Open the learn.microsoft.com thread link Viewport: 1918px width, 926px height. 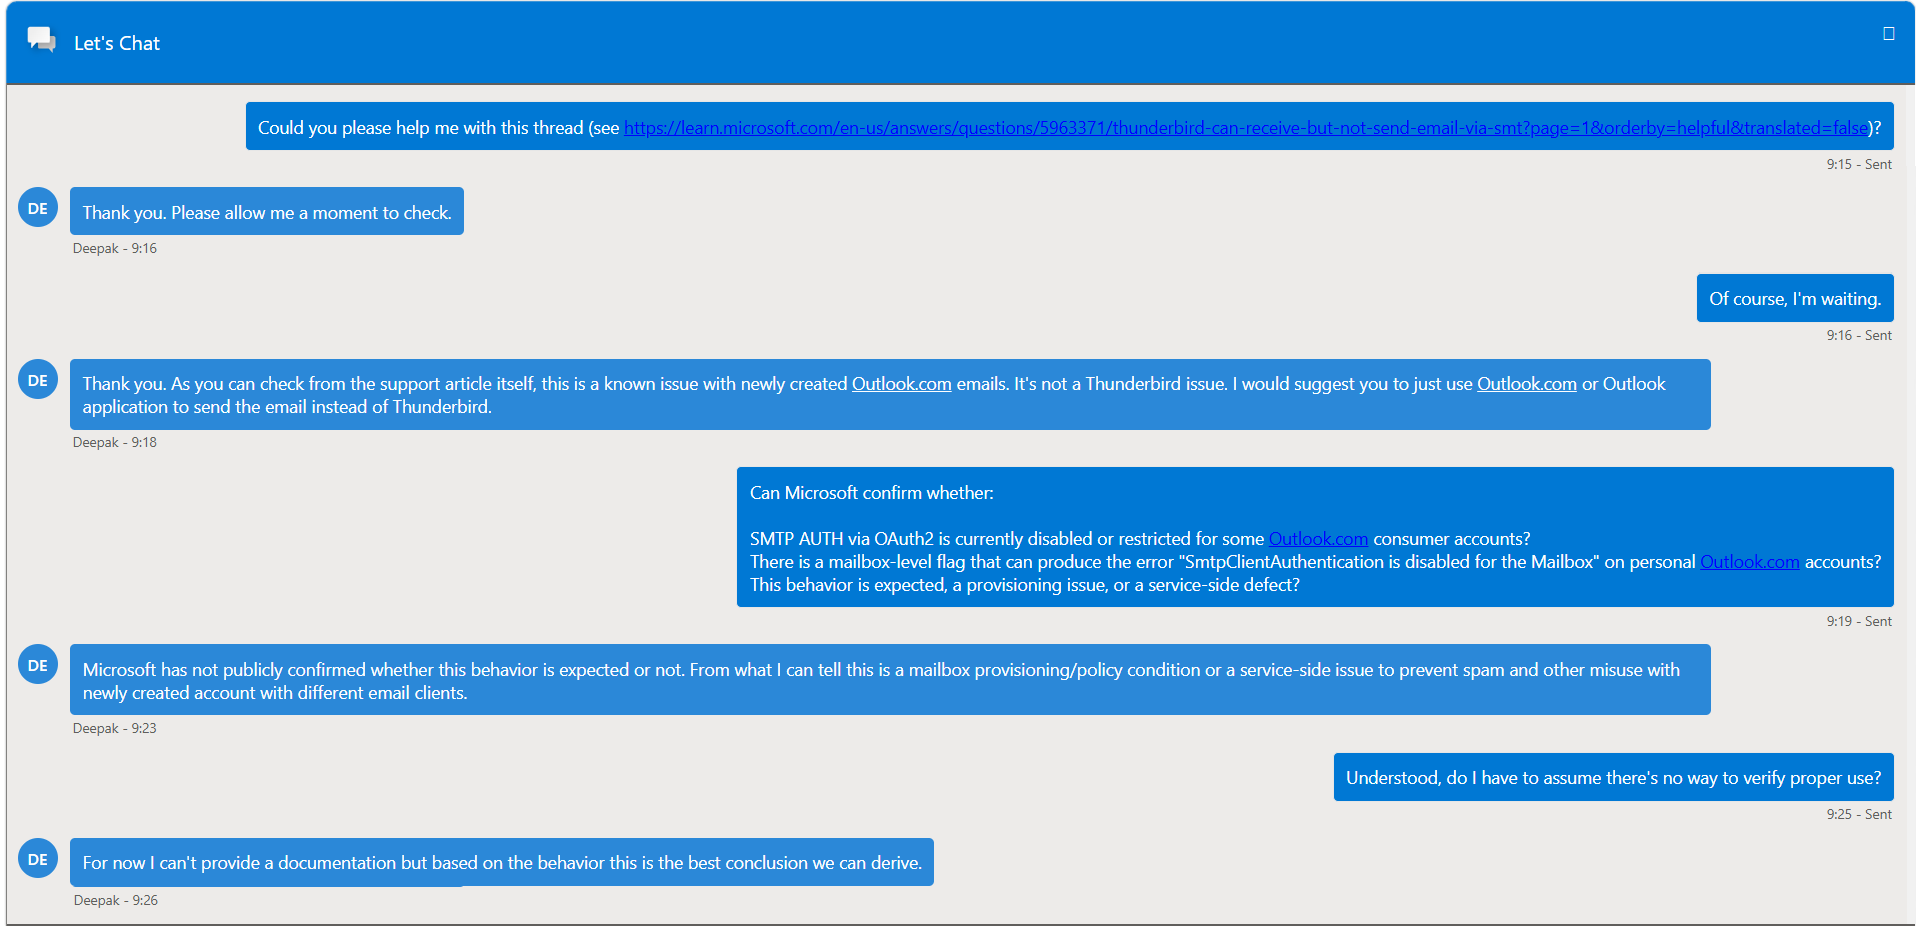point(1246,128)
